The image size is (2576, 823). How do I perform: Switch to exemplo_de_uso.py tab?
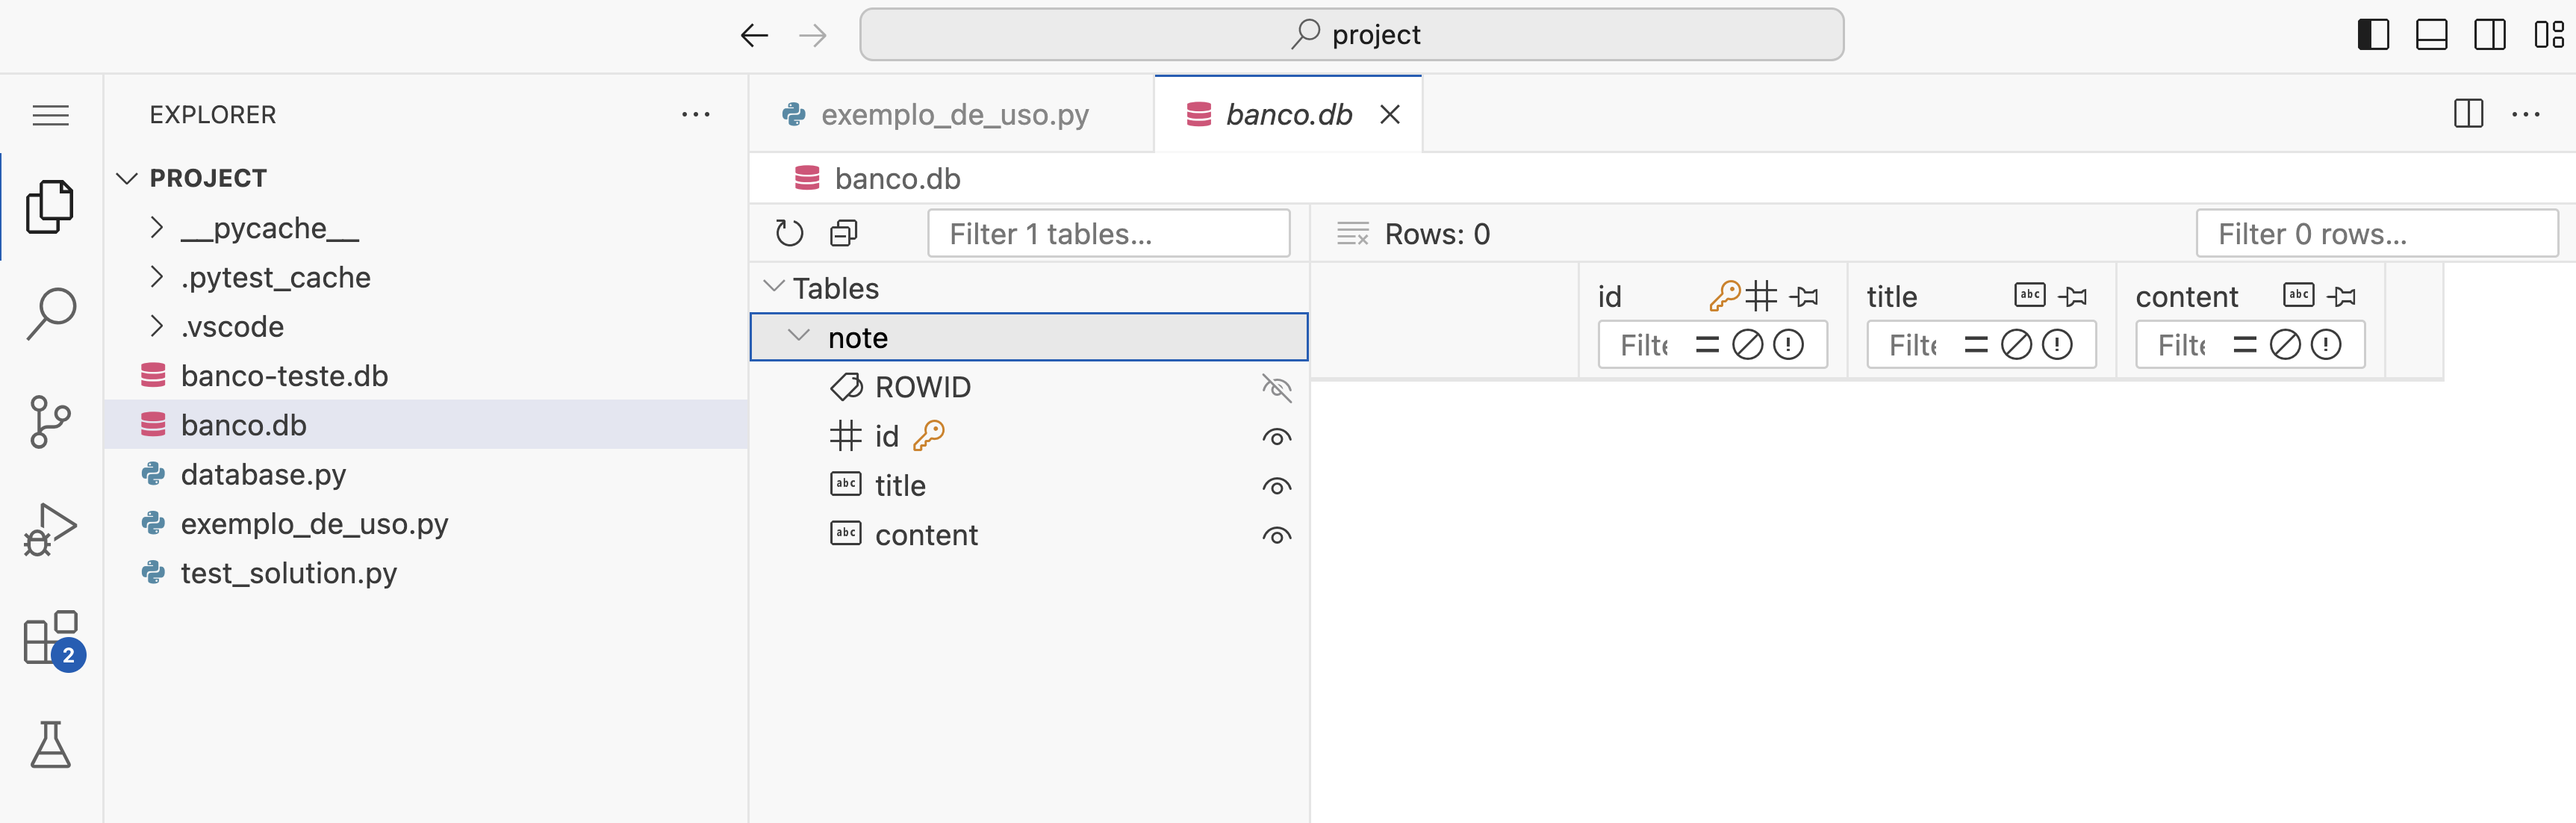(x=953, y=115)
